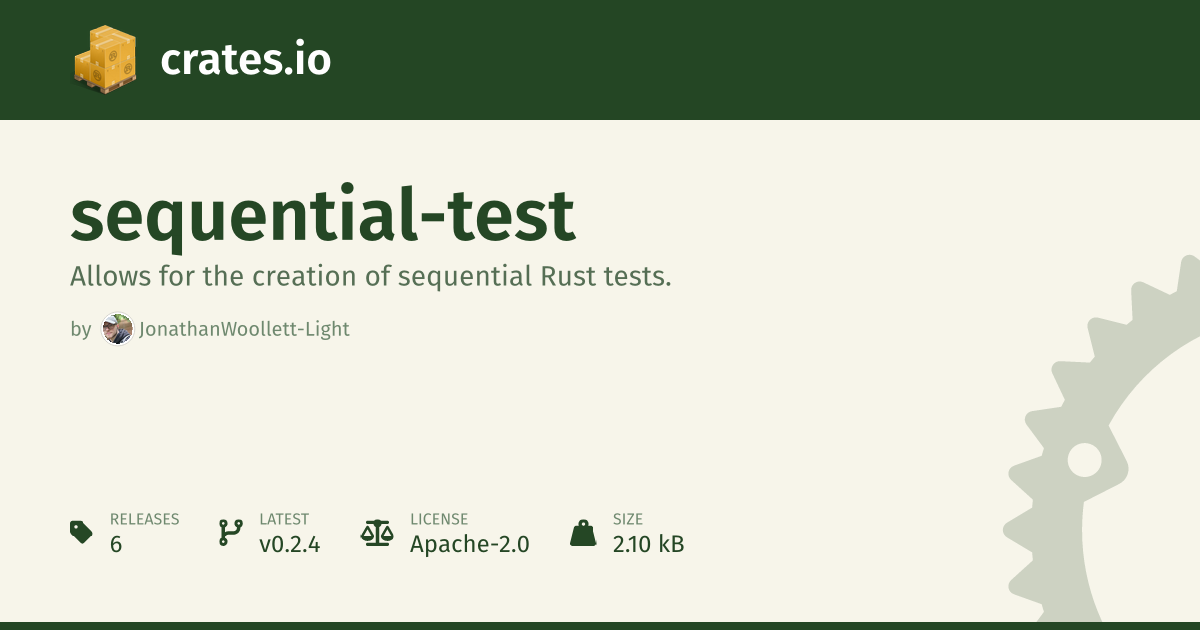Screen dimensions: 1200x630
Task: Click the word "by" before the author
Action: point(80,329)
